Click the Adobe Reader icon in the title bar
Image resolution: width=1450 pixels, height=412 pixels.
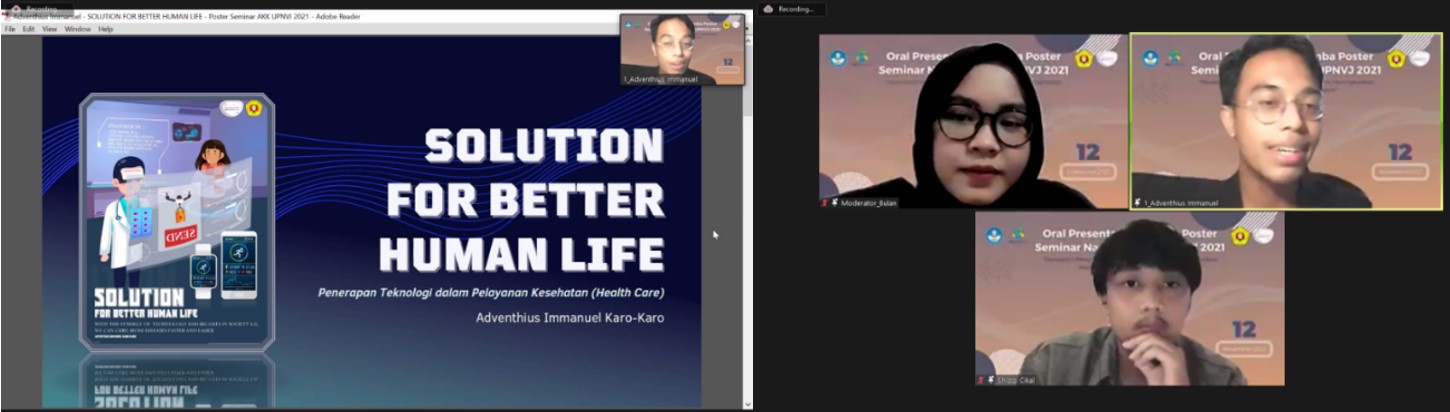pos(7,17)
